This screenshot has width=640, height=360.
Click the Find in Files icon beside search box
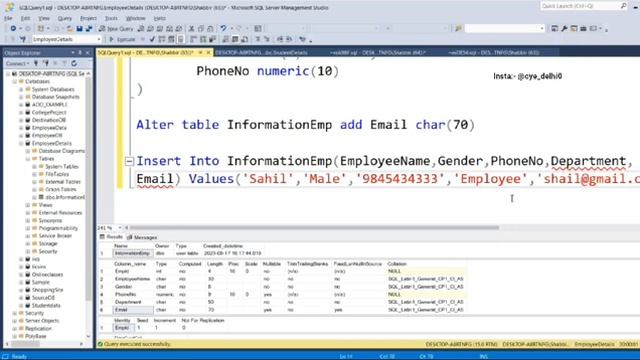458,29
